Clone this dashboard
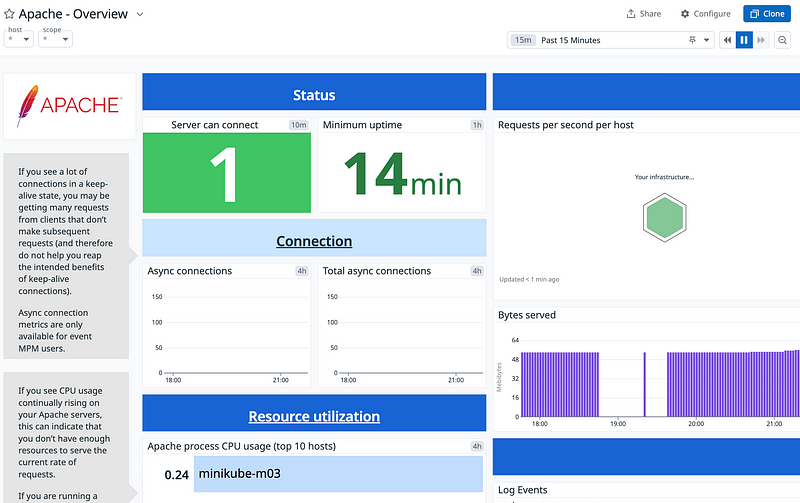The height and width of the screenshot is (503, 800). (765, 14)
